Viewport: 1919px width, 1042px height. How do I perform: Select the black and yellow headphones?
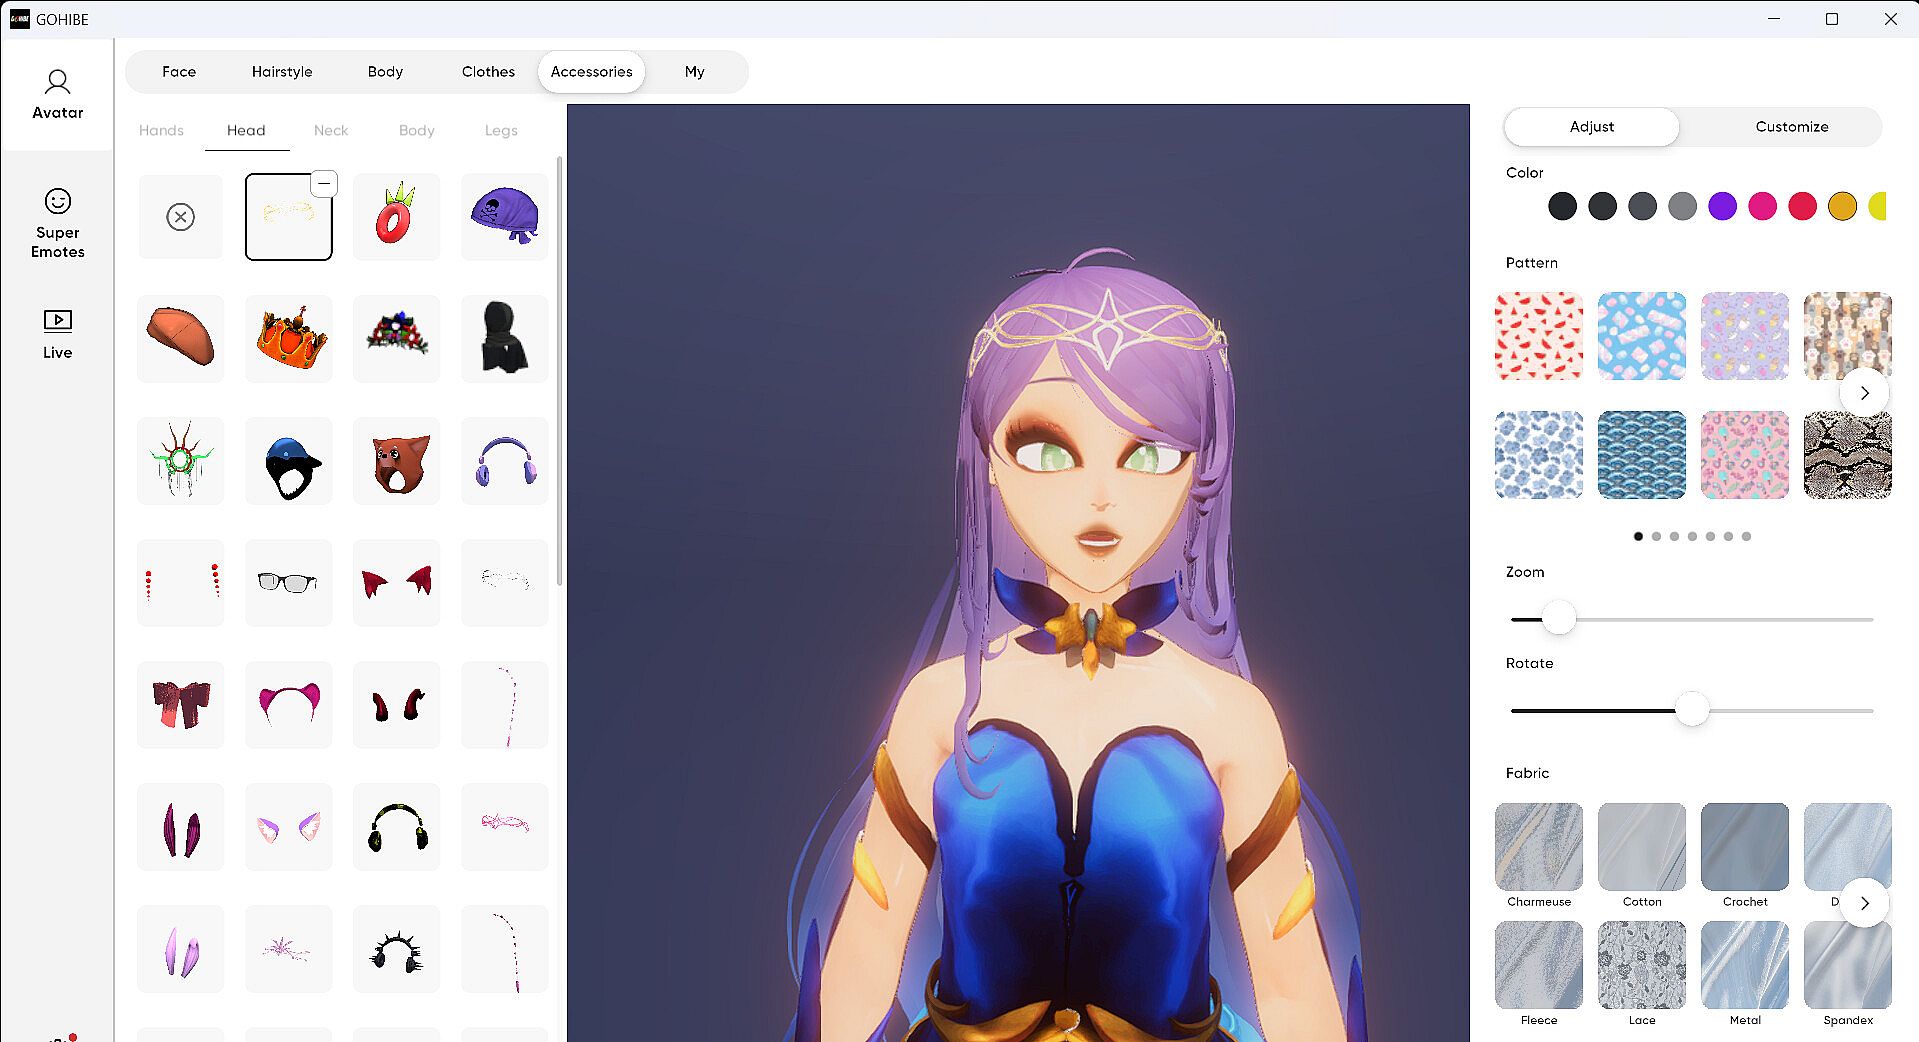pyautogui.click(x=397, y=827)
